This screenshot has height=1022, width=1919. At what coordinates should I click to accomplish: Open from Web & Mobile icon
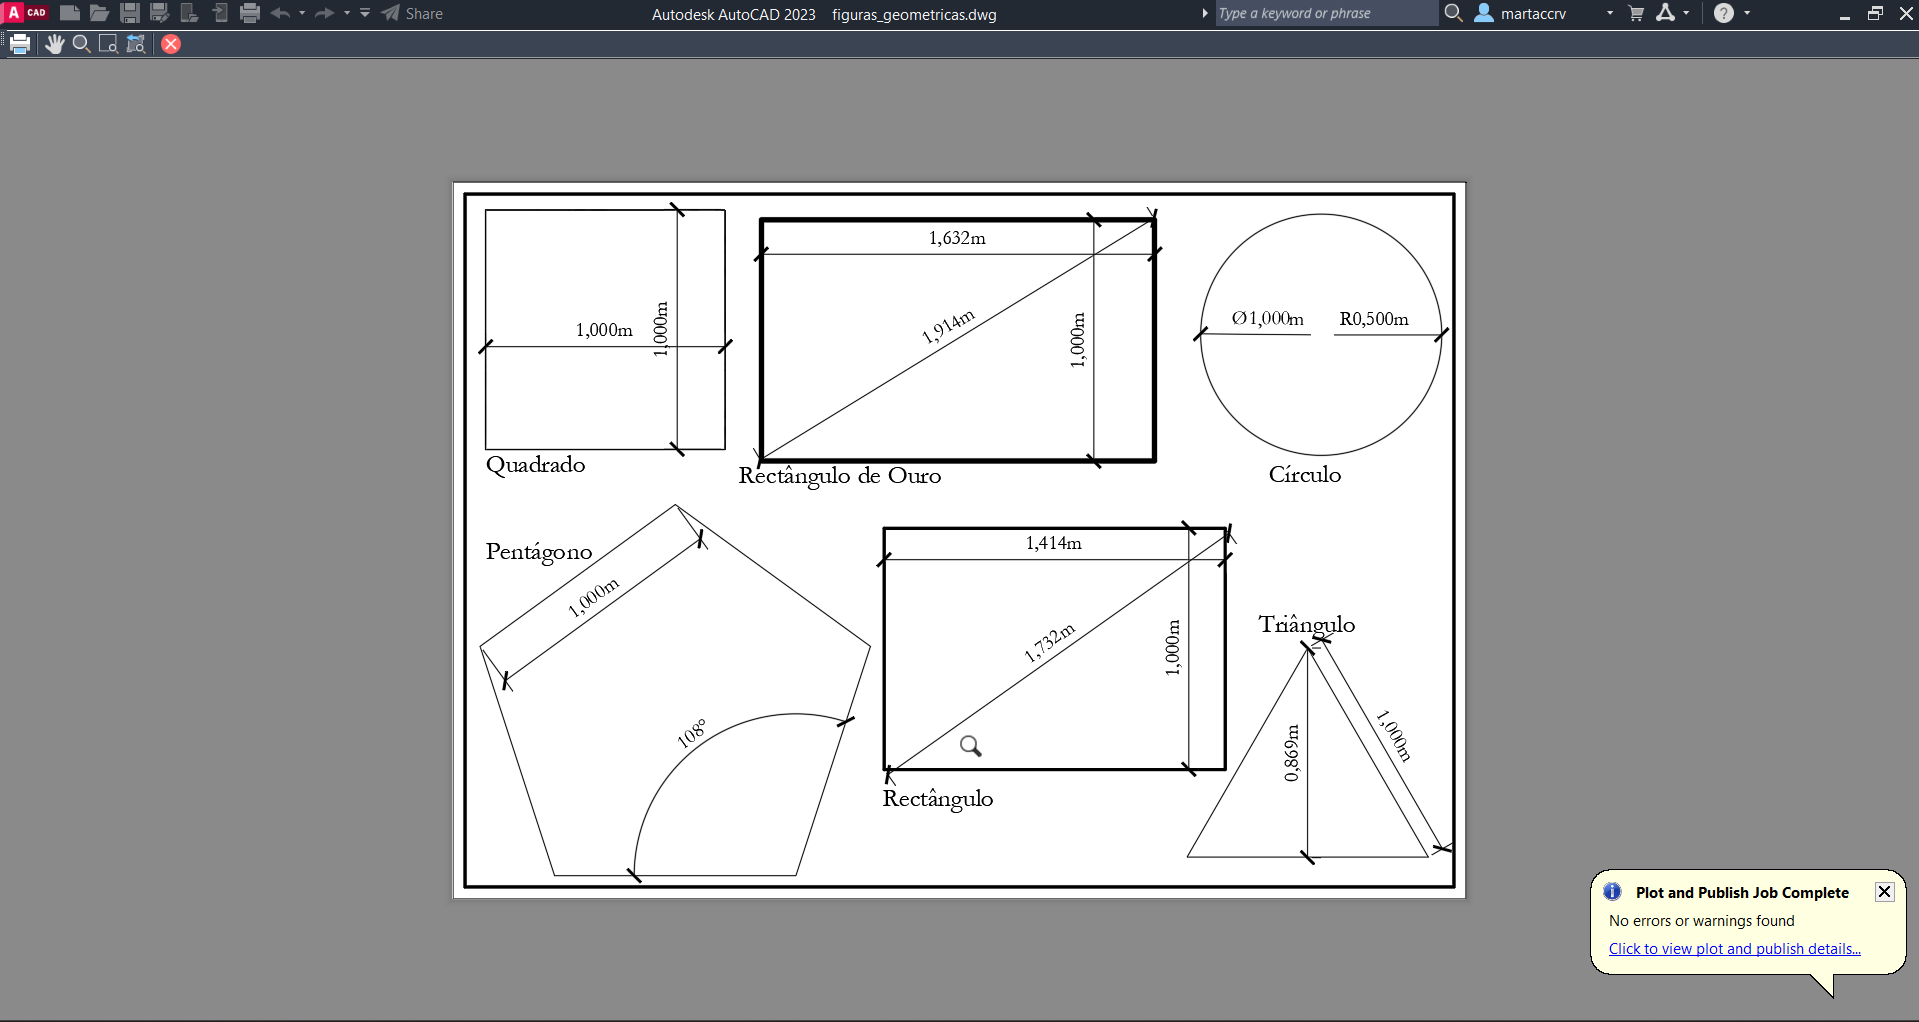[x=189, y=13]
